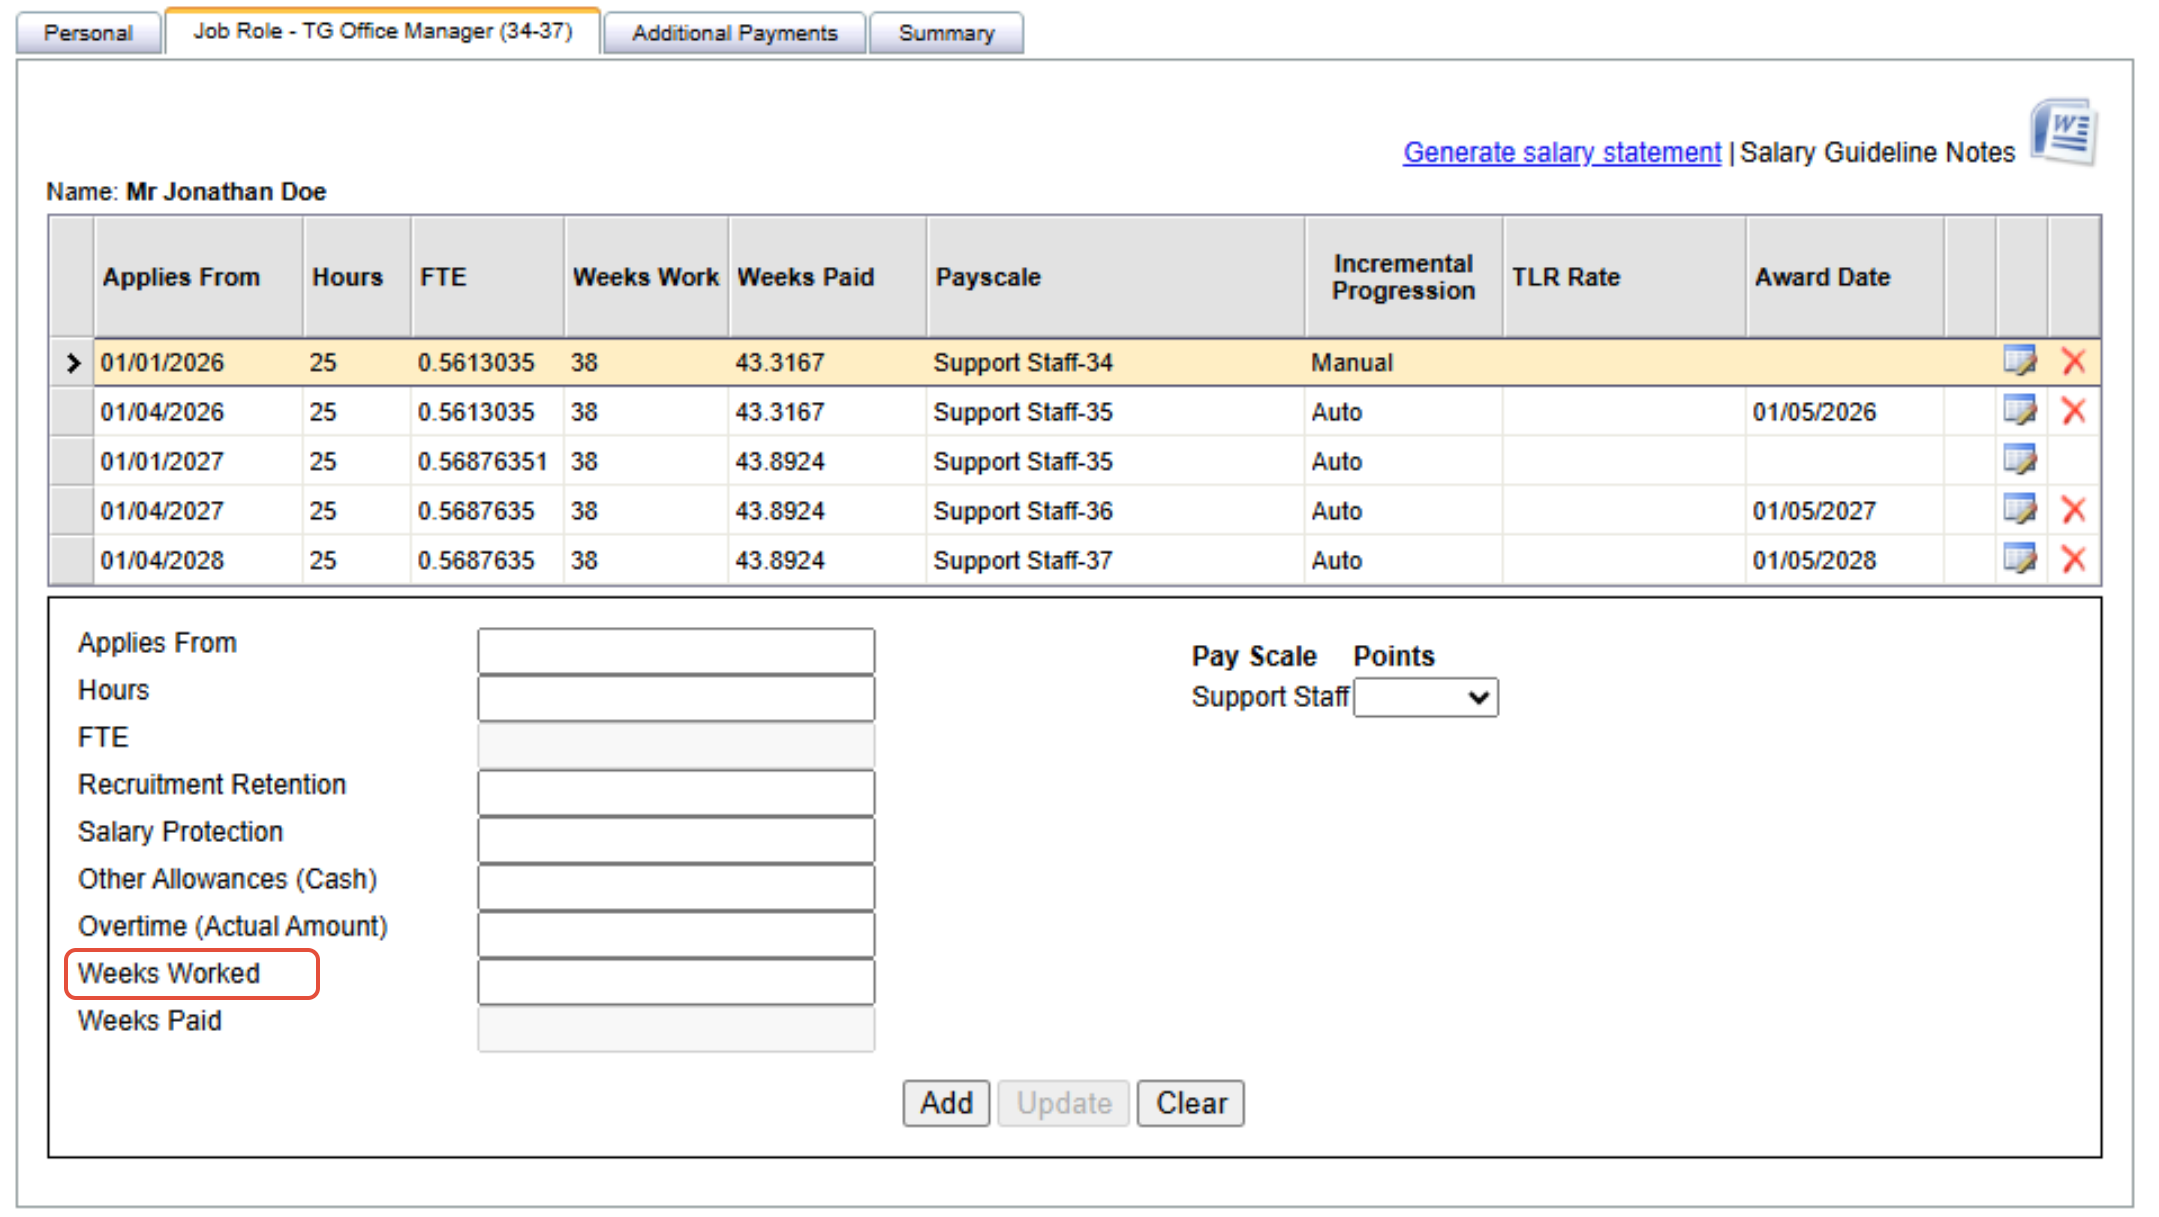Delete the 01/04/2028 Support Staff-37 row
2159x1217 pixels.
pos(2073,559)
